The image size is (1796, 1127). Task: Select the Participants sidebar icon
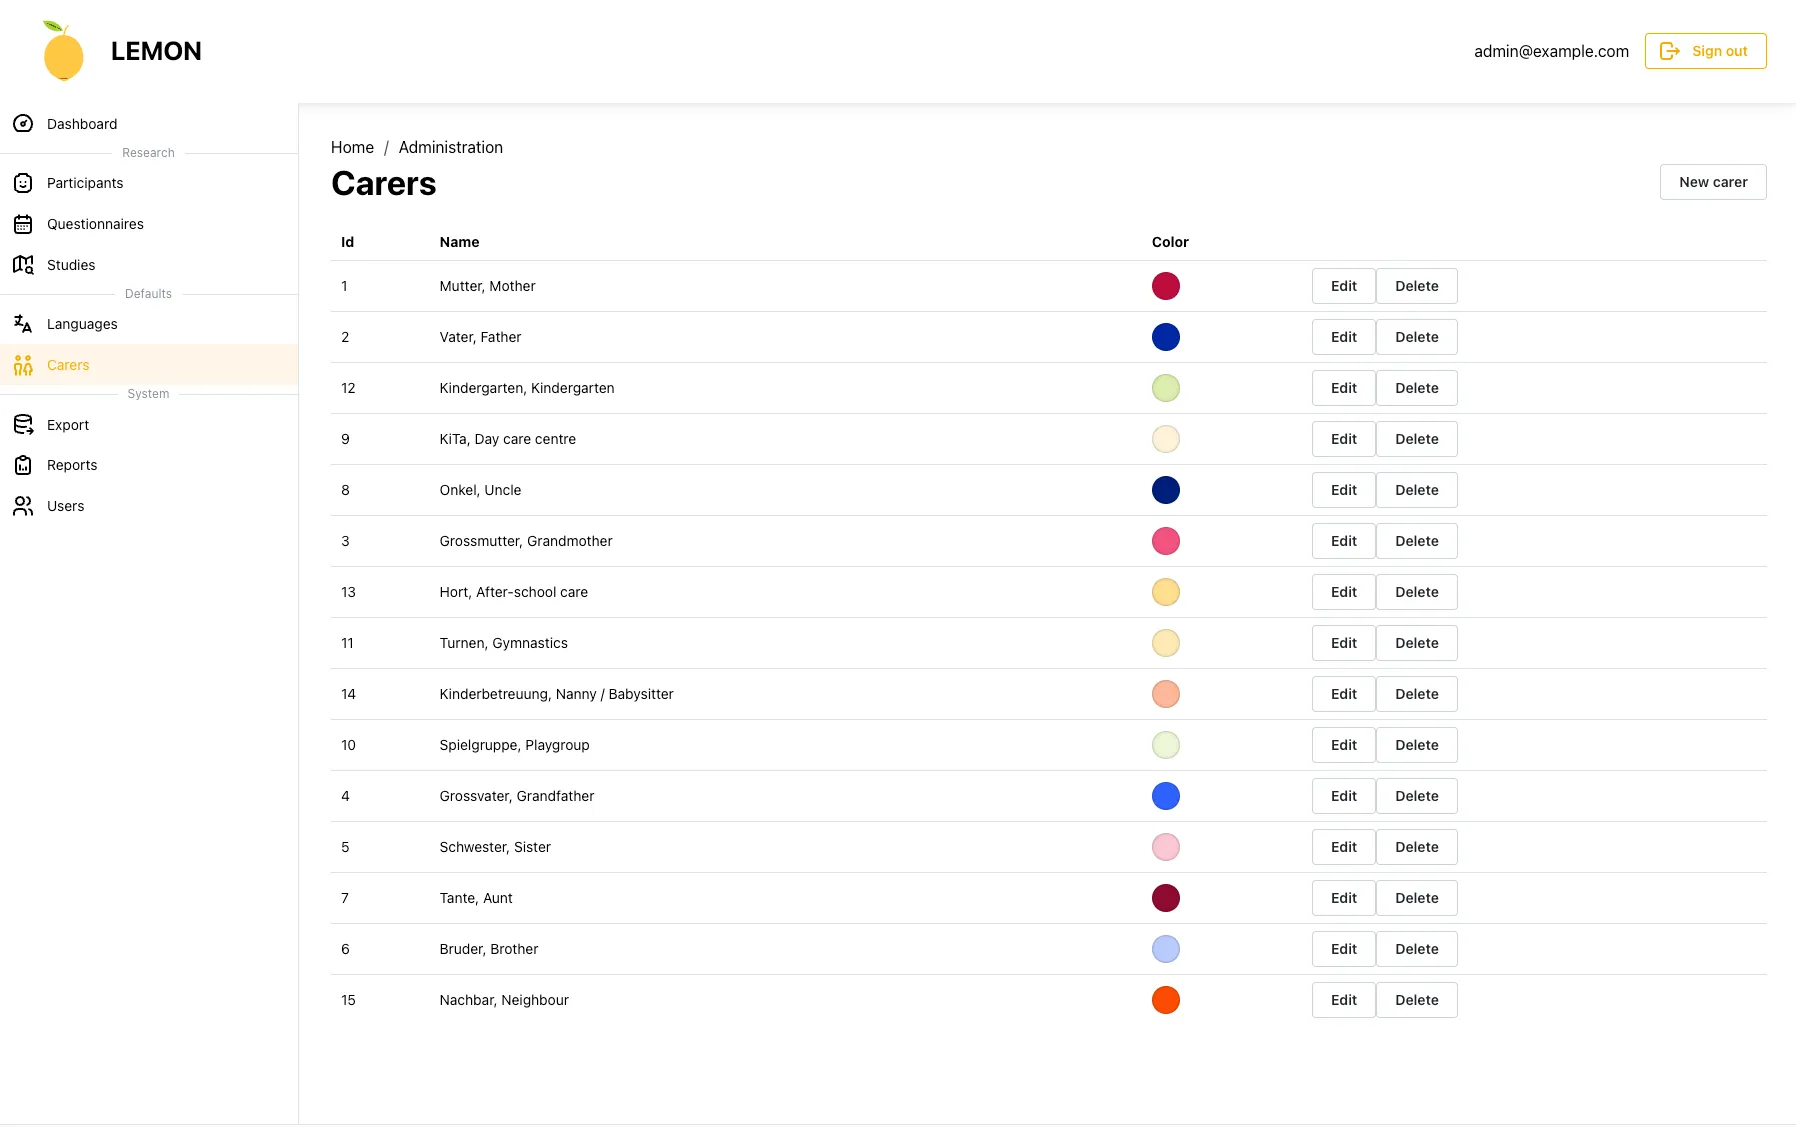(23, 183)
